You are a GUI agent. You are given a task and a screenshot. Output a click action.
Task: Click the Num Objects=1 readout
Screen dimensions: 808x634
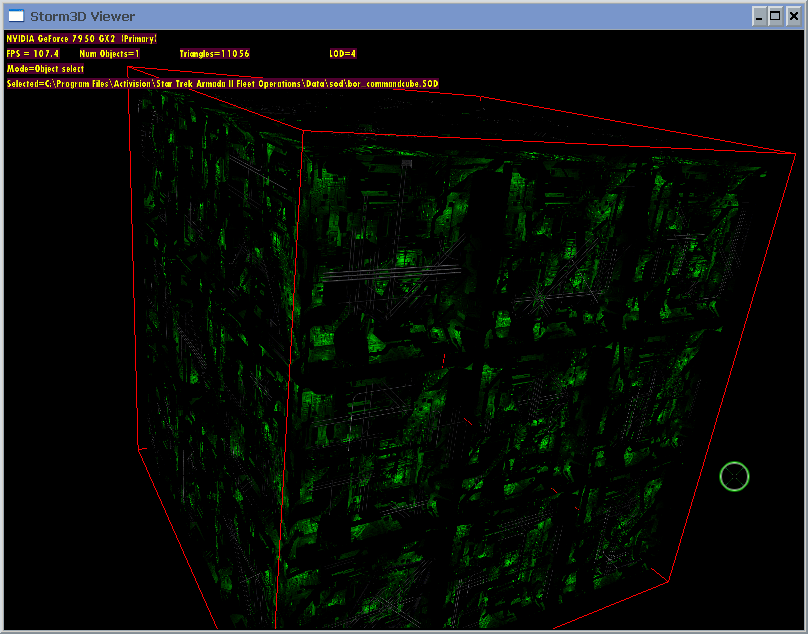[x=109, y=53]
